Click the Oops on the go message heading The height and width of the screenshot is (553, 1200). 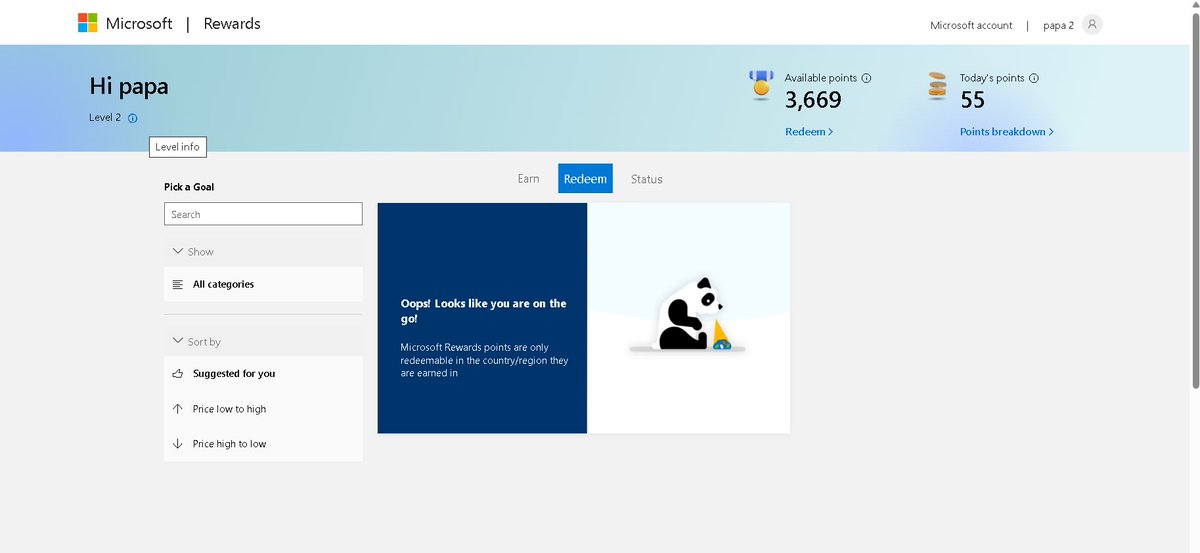point(483,311)
